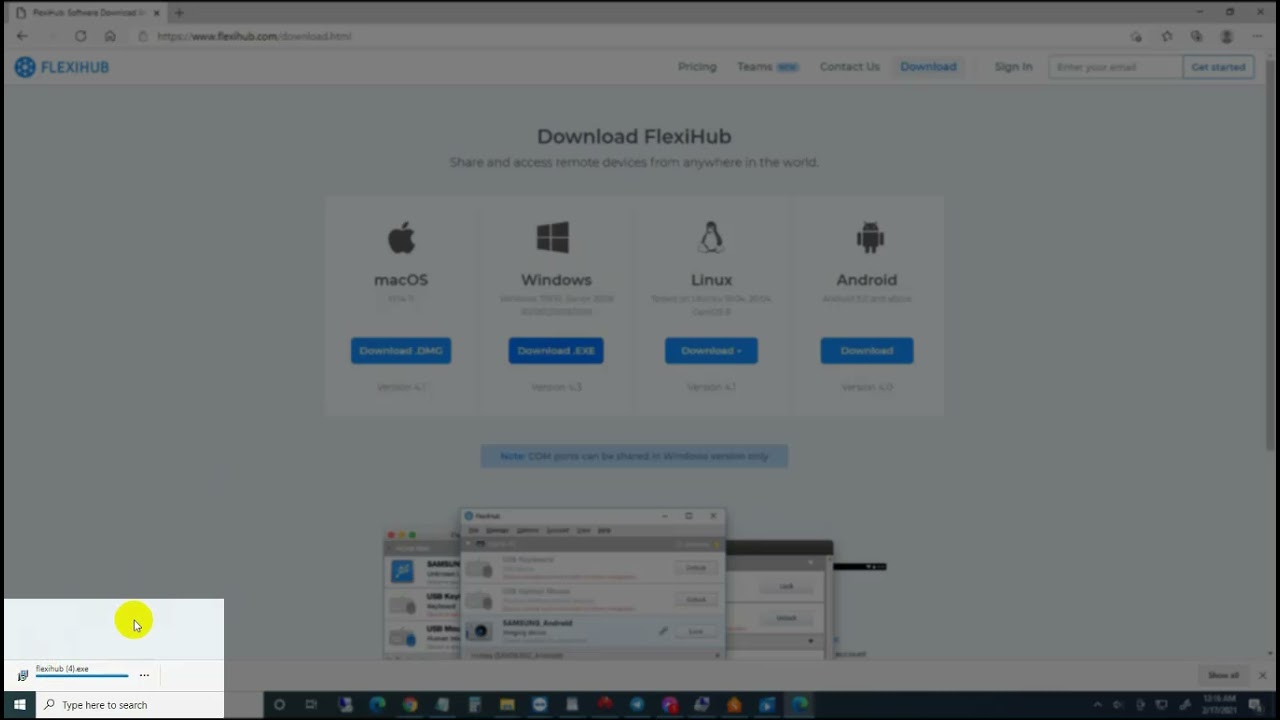1280x720 pixels.
Task: Open the Contact Us menu item
Action: click(850, 67)
